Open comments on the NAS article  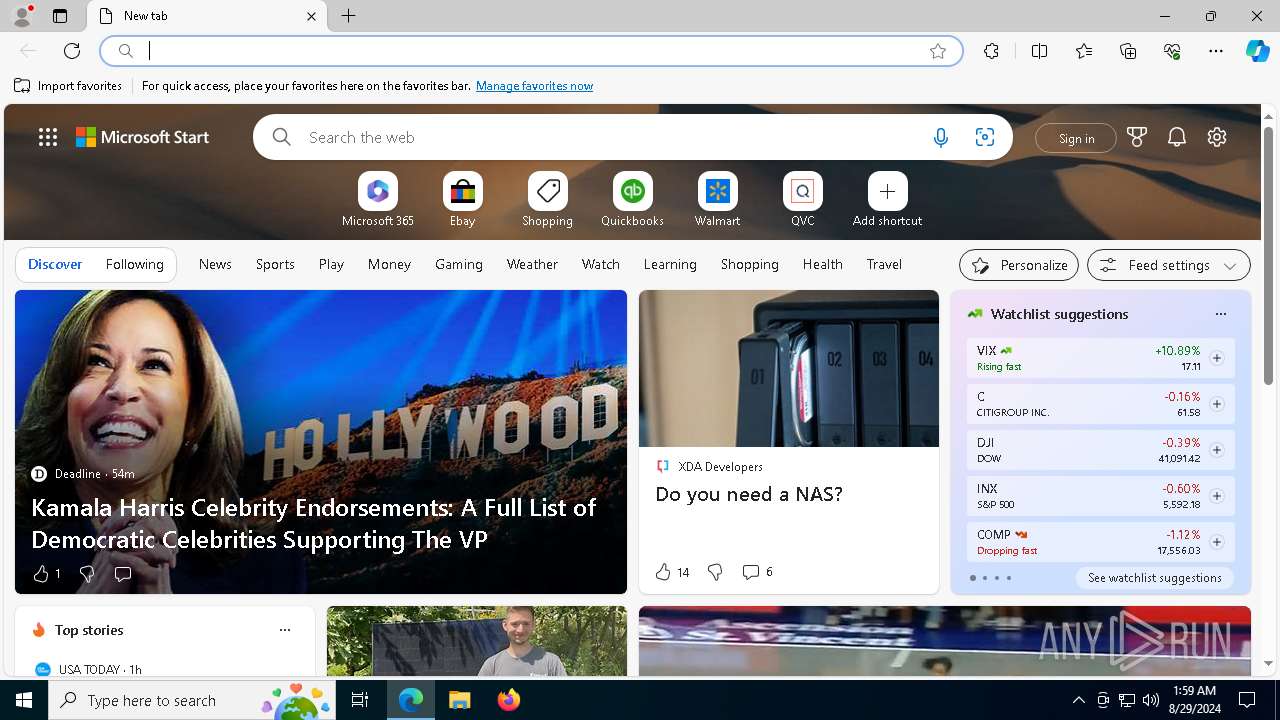[757, 572]
